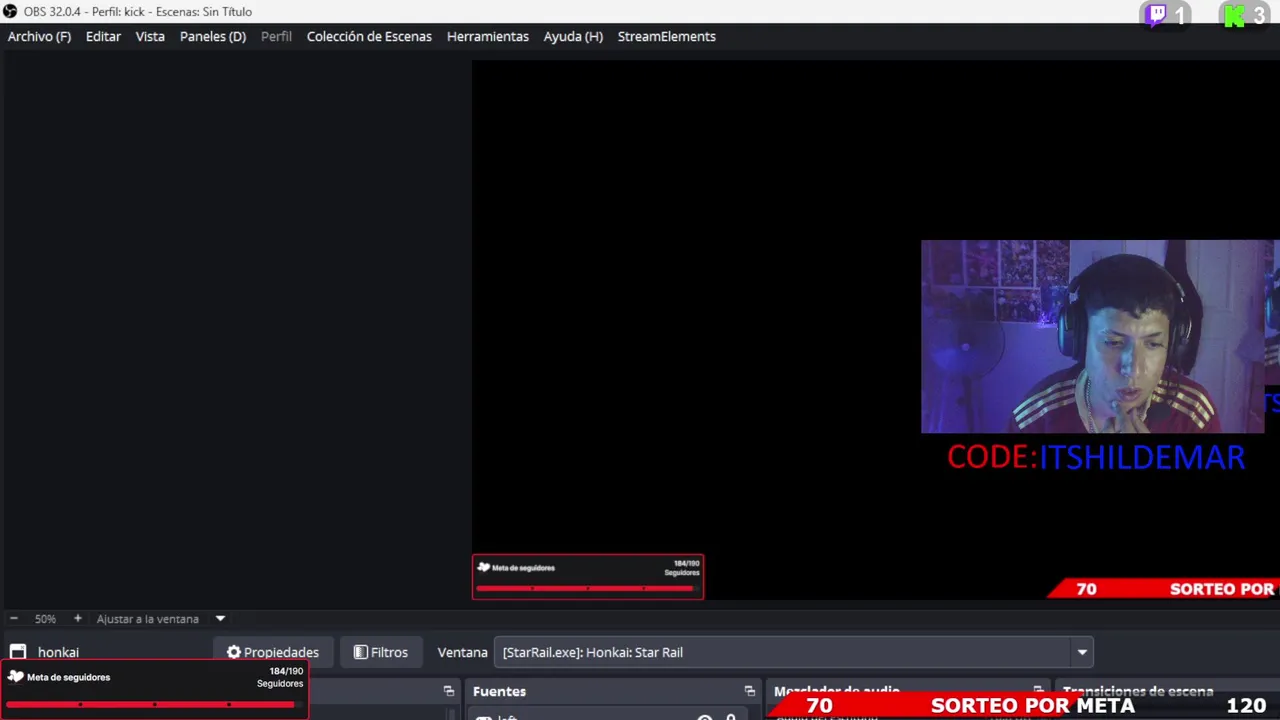Open the Herramientas menu
This screenshot has height=720, width=1280.
point(487,36)
